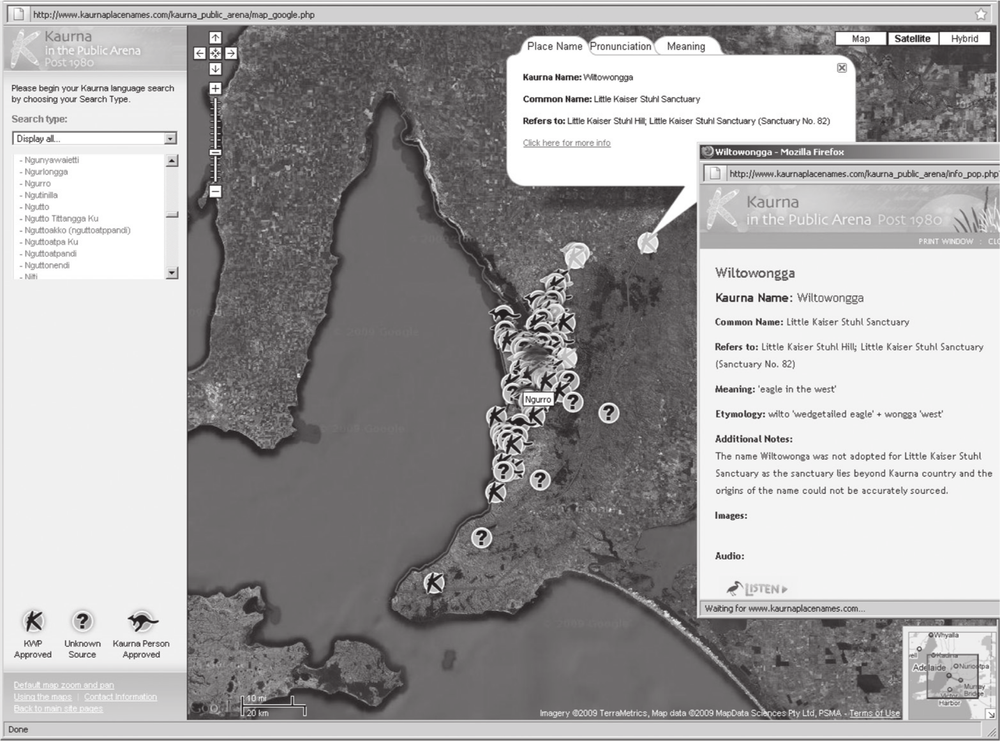Choose Ngunyawaietti in the place list

51,160
